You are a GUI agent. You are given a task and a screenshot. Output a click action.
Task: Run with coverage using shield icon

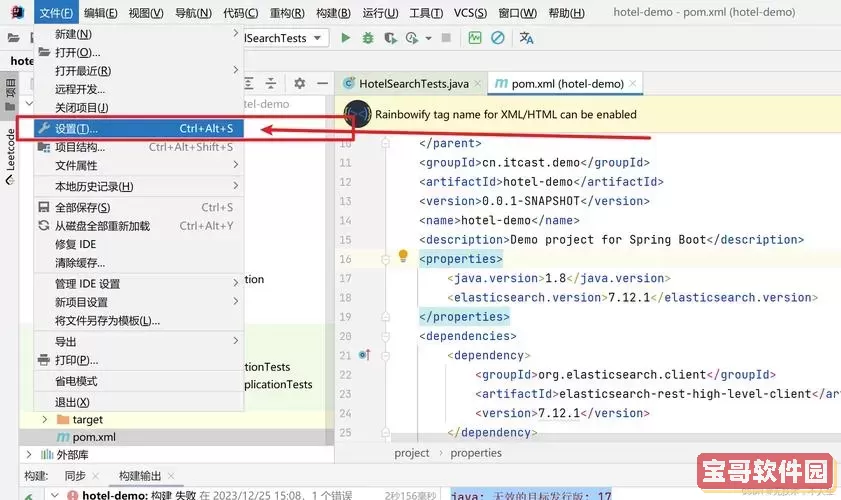[x=390, y=38]
